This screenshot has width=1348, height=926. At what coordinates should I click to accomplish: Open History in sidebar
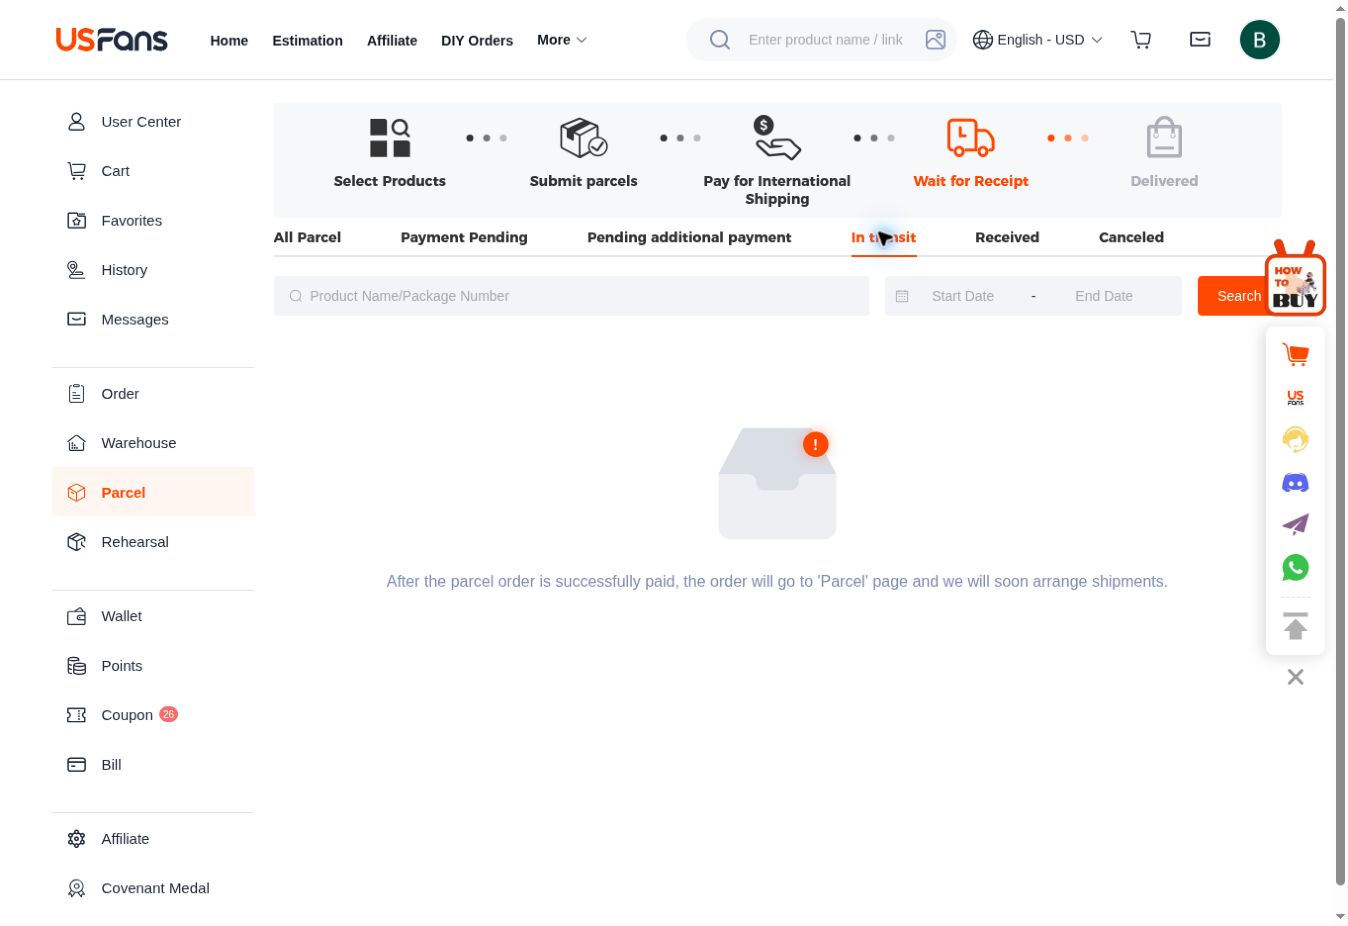click(x=153, y=270)
